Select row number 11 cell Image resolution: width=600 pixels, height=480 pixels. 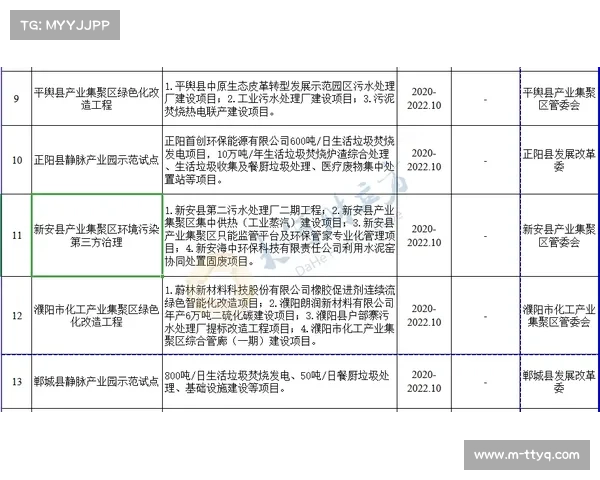click(16, 235)
